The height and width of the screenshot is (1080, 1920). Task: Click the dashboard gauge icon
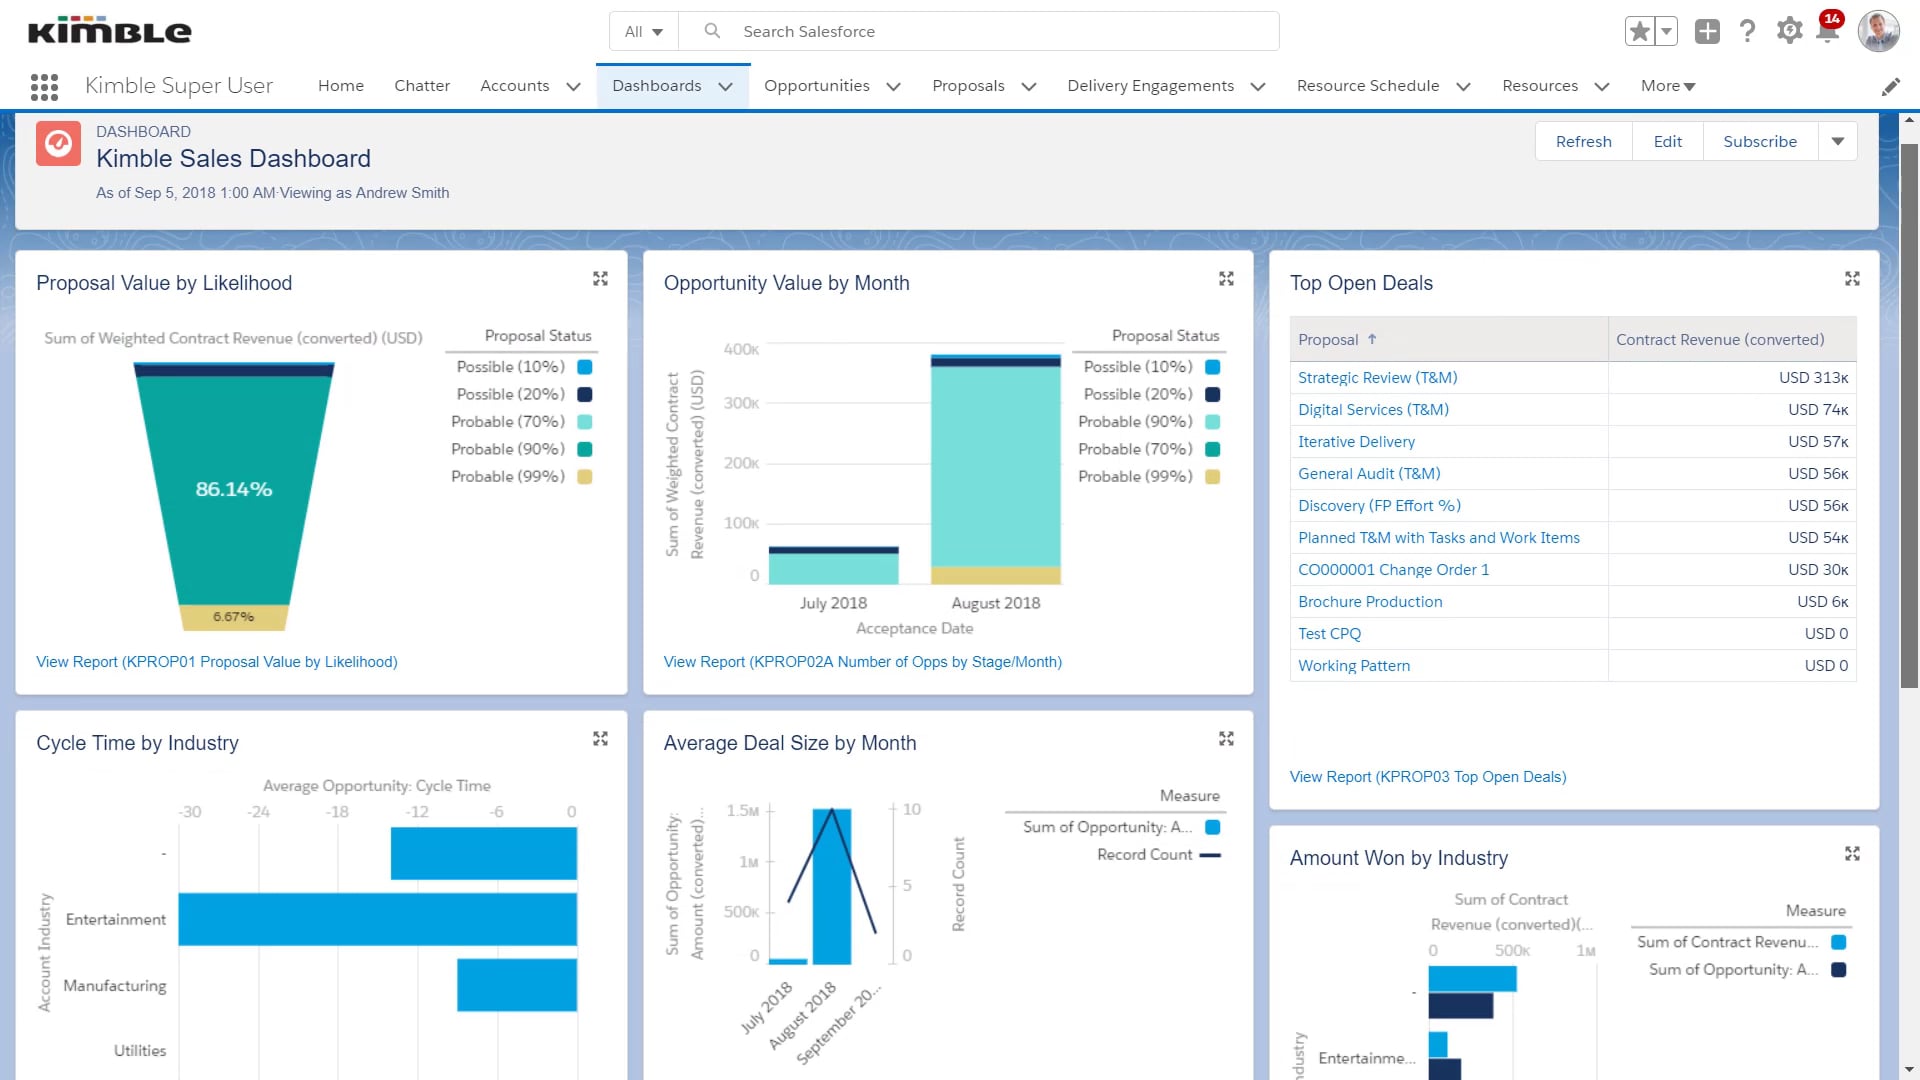(58, 144)
